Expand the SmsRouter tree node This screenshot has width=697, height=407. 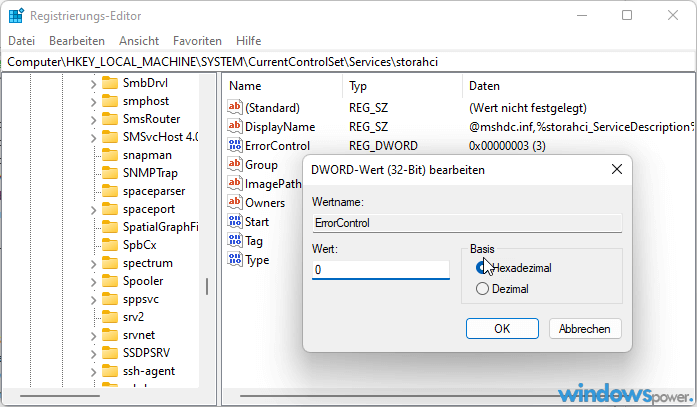93,120
